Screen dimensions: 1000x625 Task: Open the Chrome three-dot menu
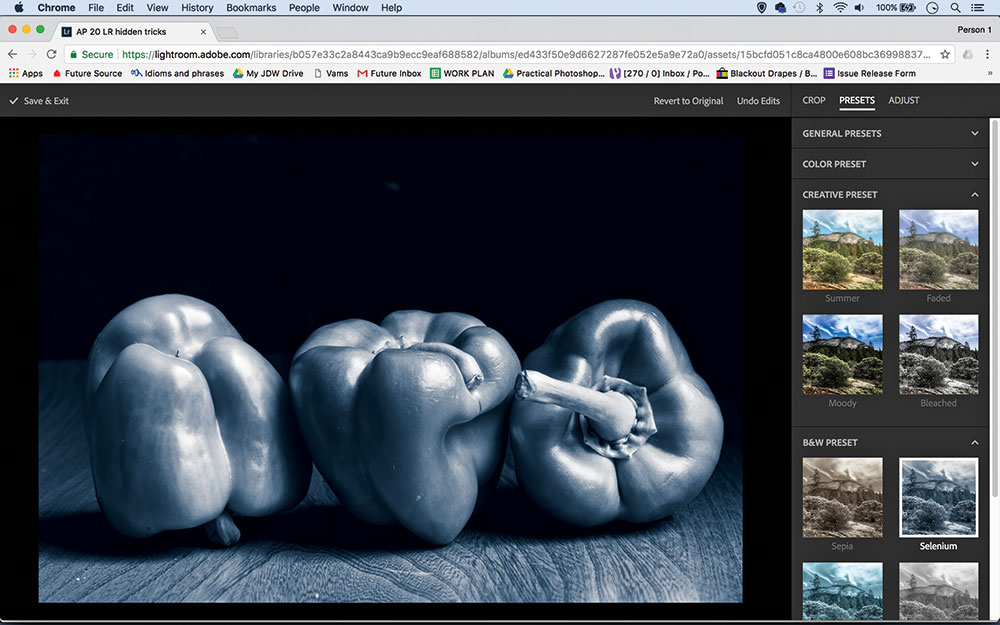point(987,54)
